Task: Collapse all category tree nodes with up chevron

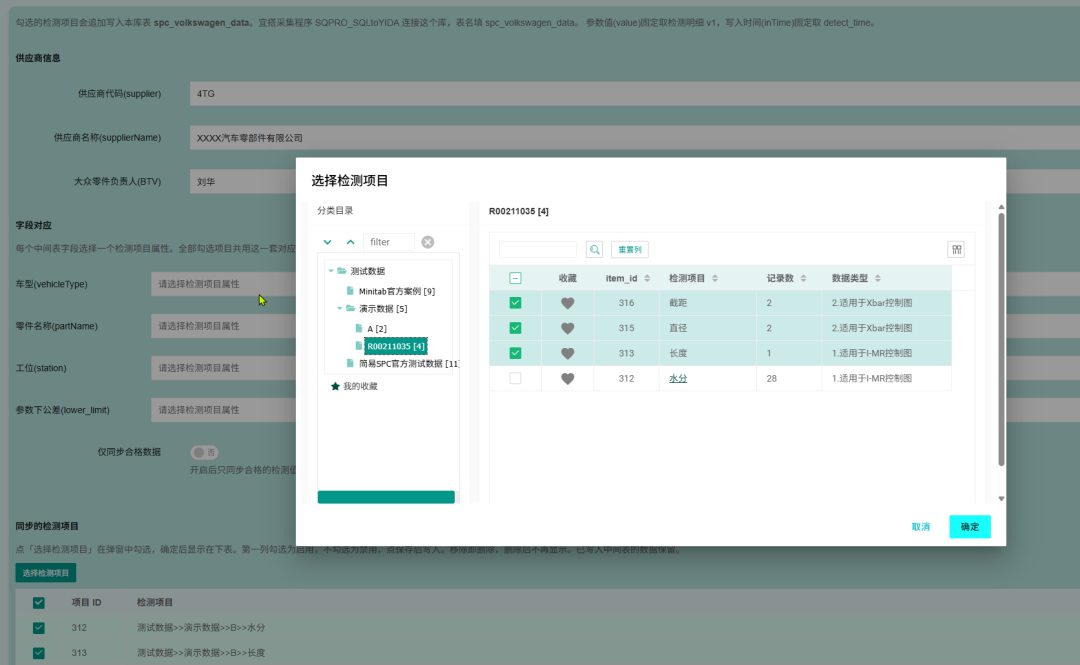Action: (351, 242)
